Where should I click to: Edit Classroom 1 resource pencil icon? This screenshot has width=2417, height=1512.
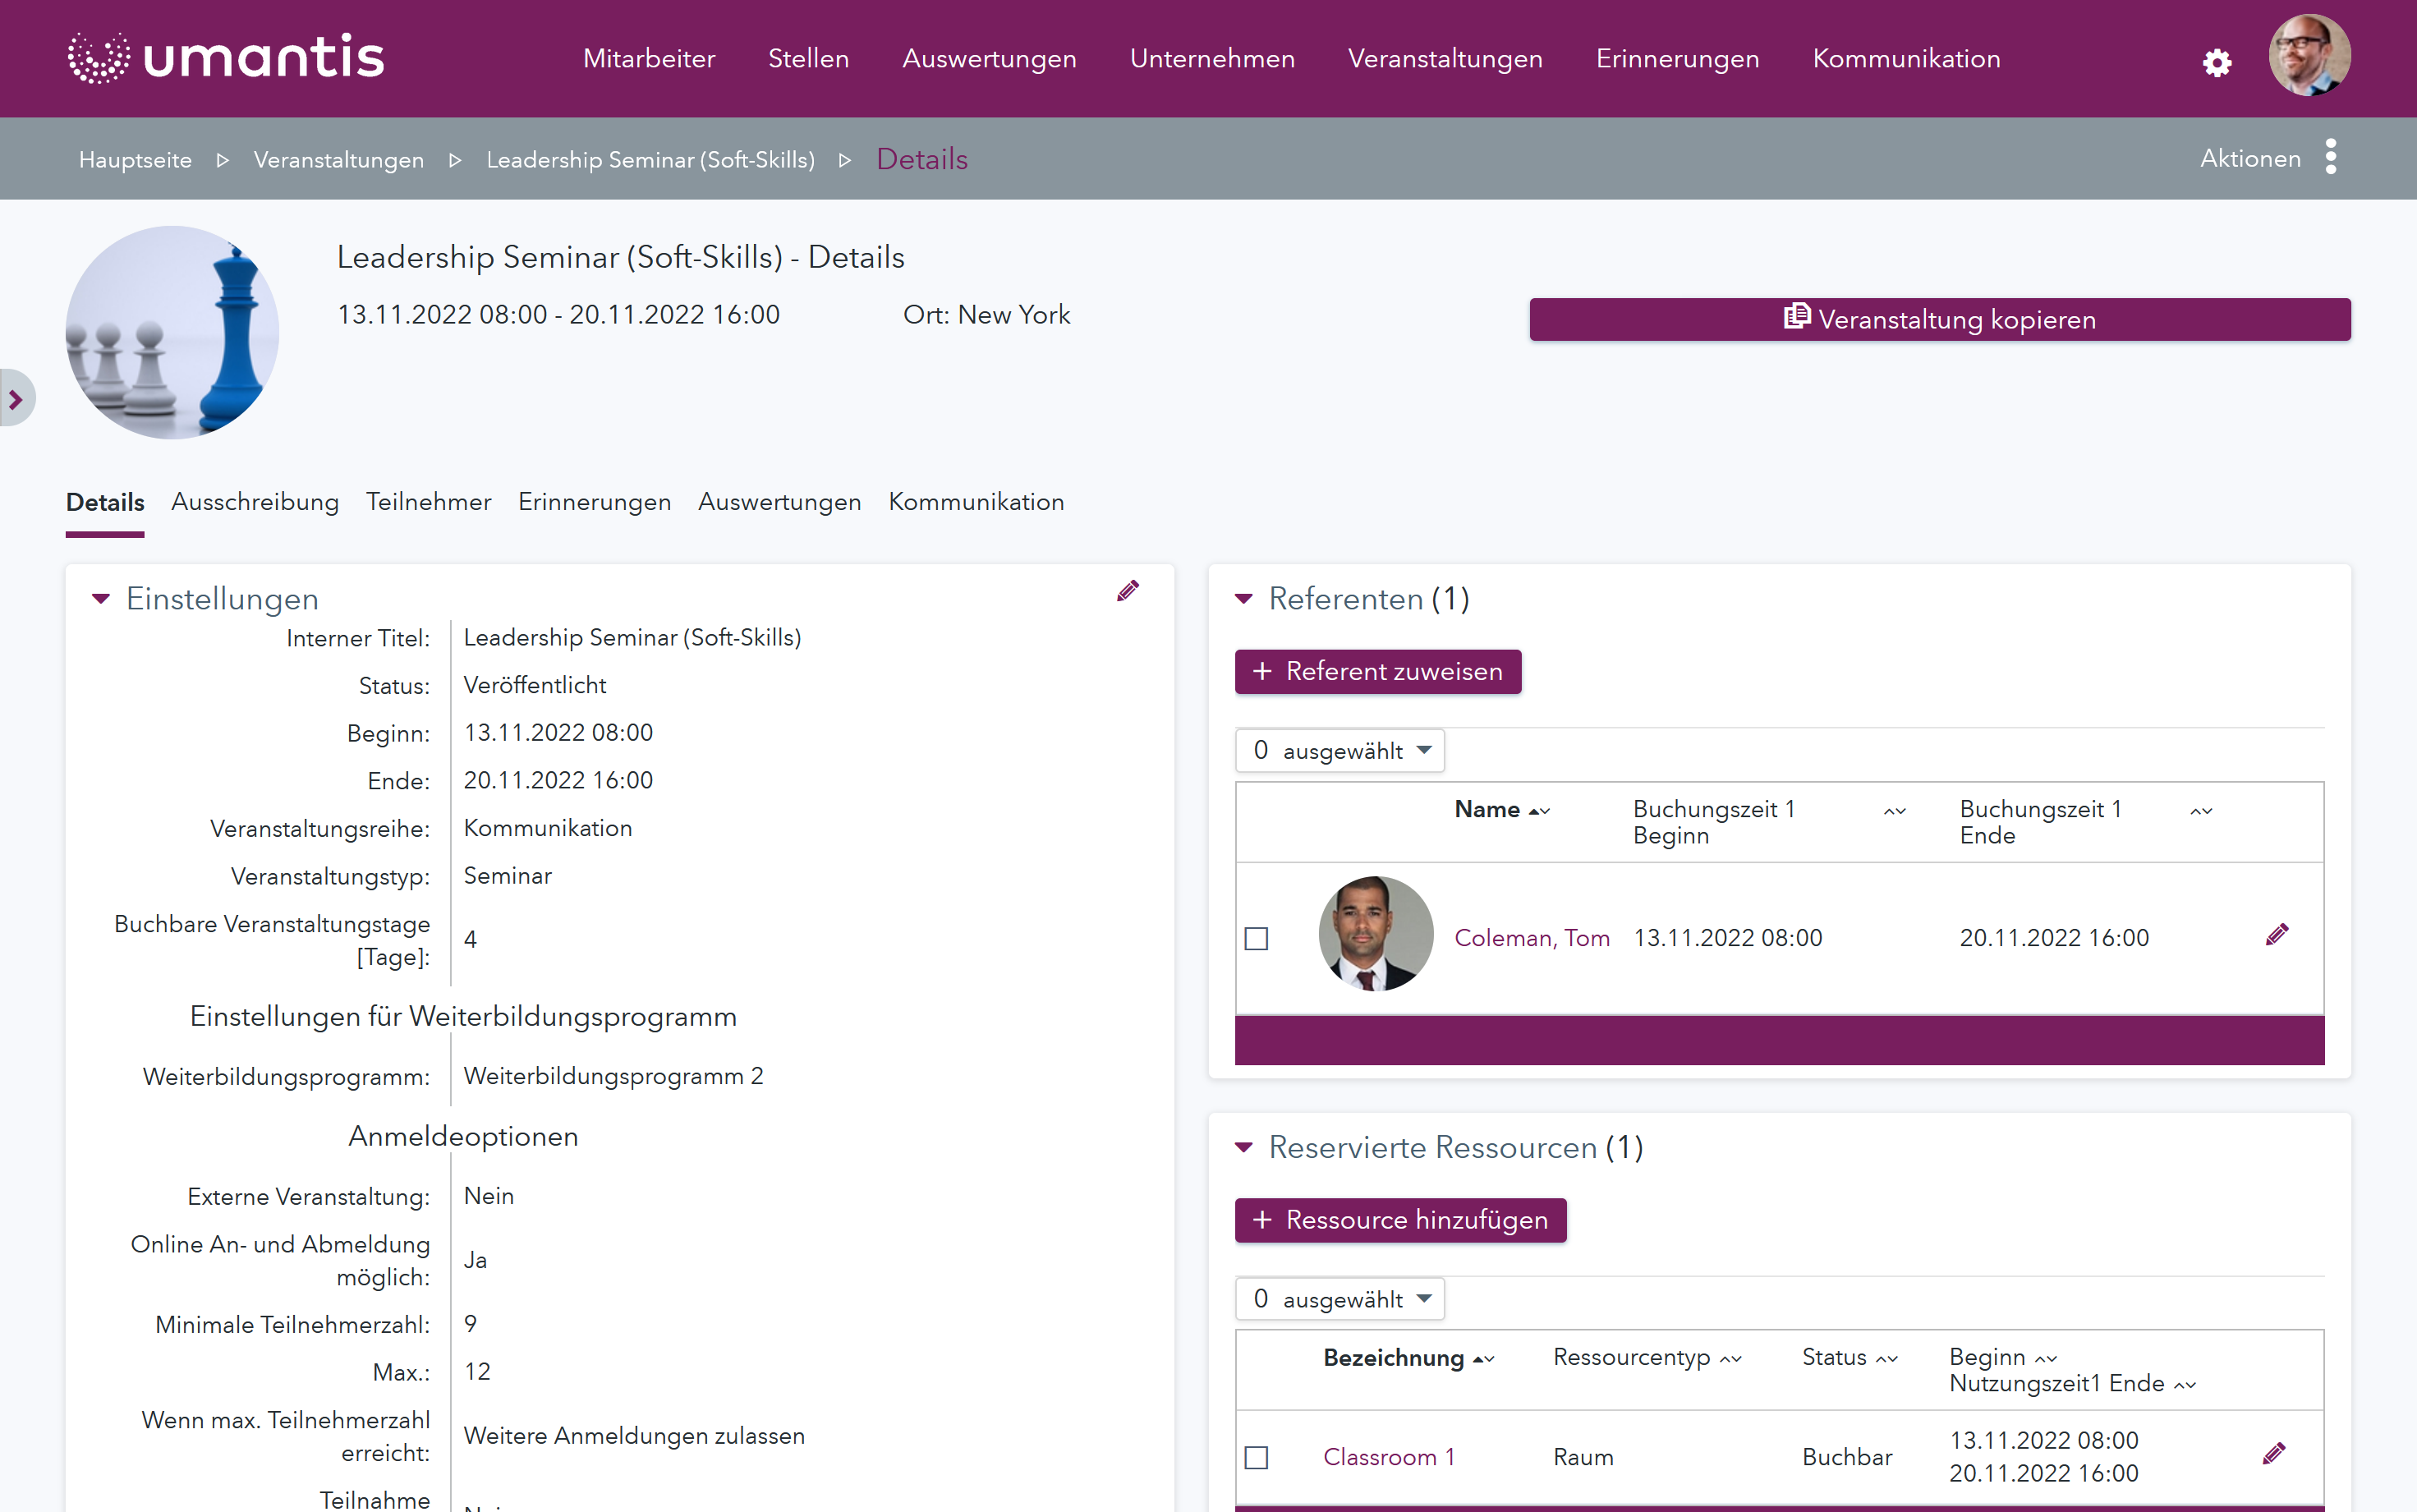tap(2273, 1454)
